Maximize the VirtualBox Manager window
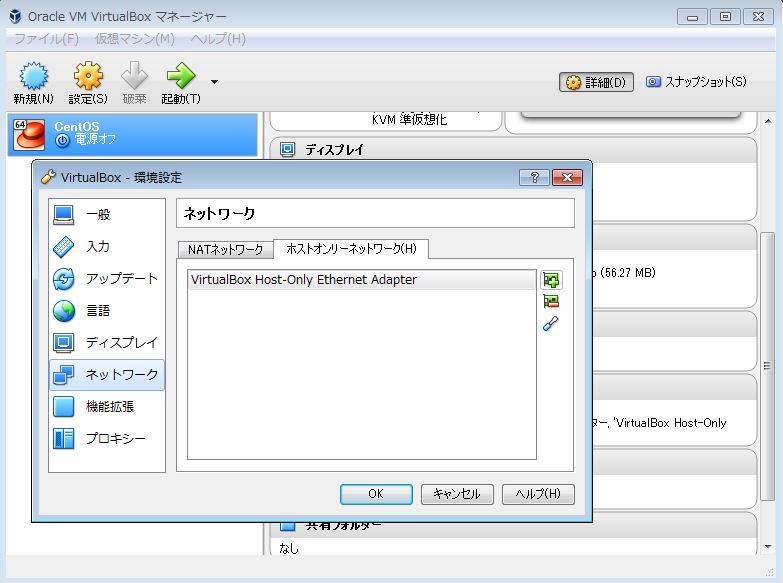This screenshot has width=783, height=583. tap(725, 16)
